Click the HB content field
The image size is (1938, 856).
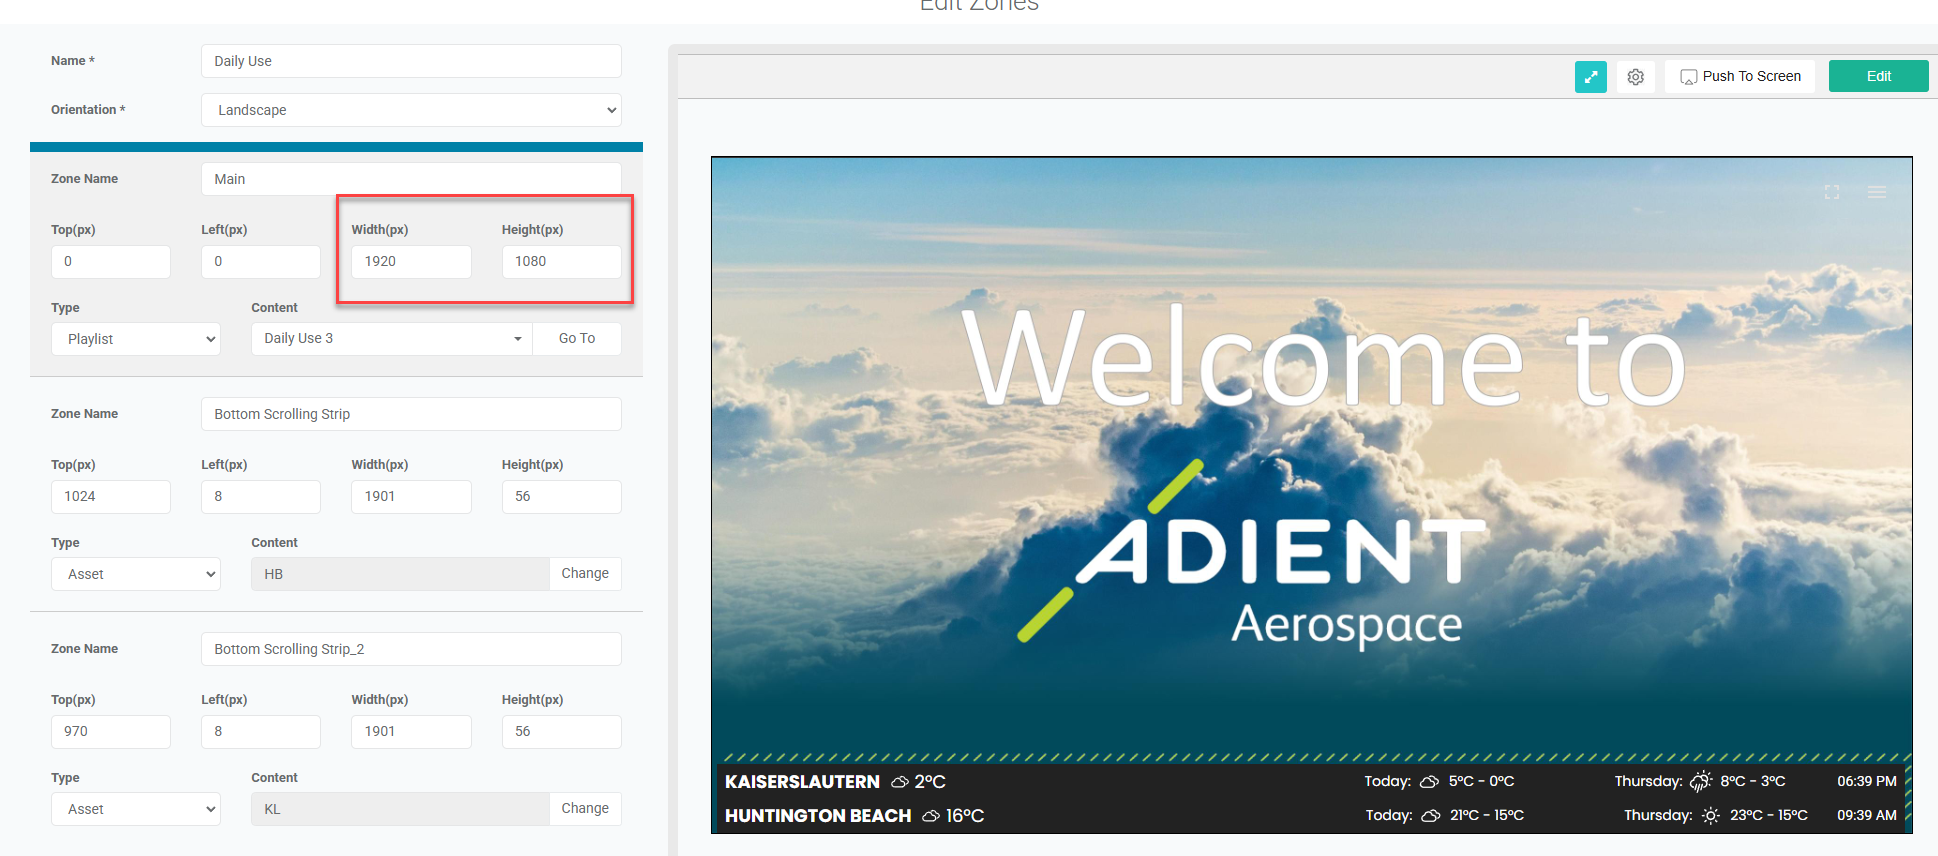[x=400, y=574]
